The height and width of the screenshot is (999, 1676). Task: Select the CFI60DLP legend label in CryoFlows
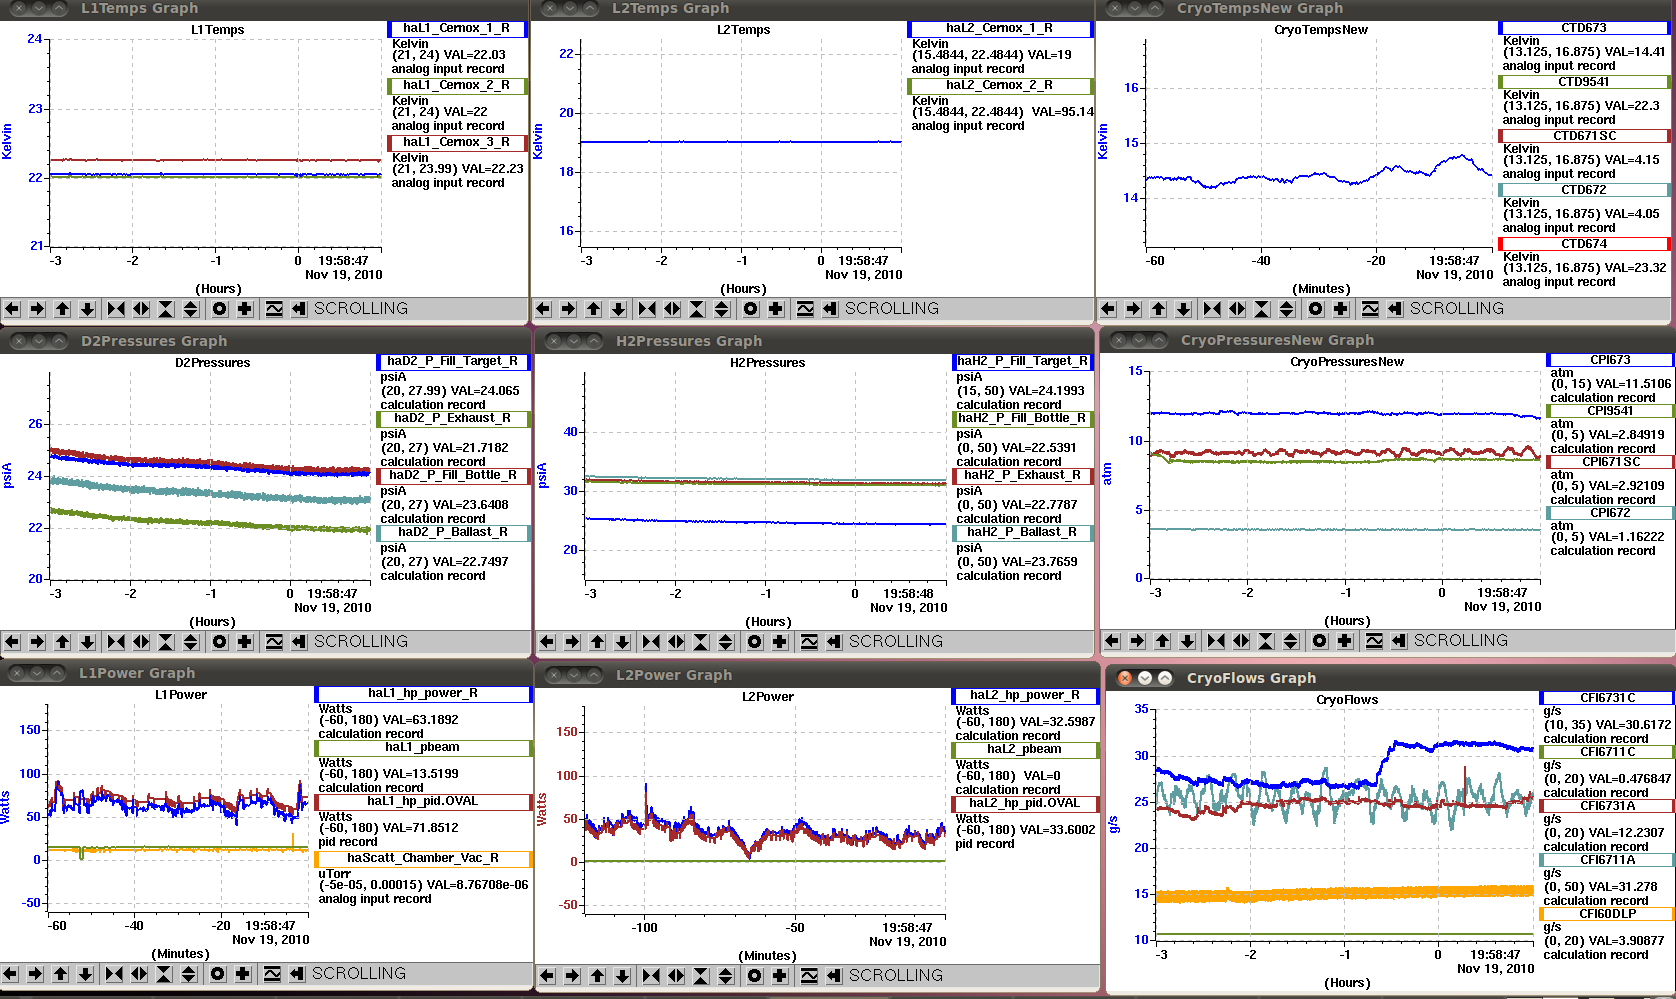pyautogui.click(x=1608, y=914)
